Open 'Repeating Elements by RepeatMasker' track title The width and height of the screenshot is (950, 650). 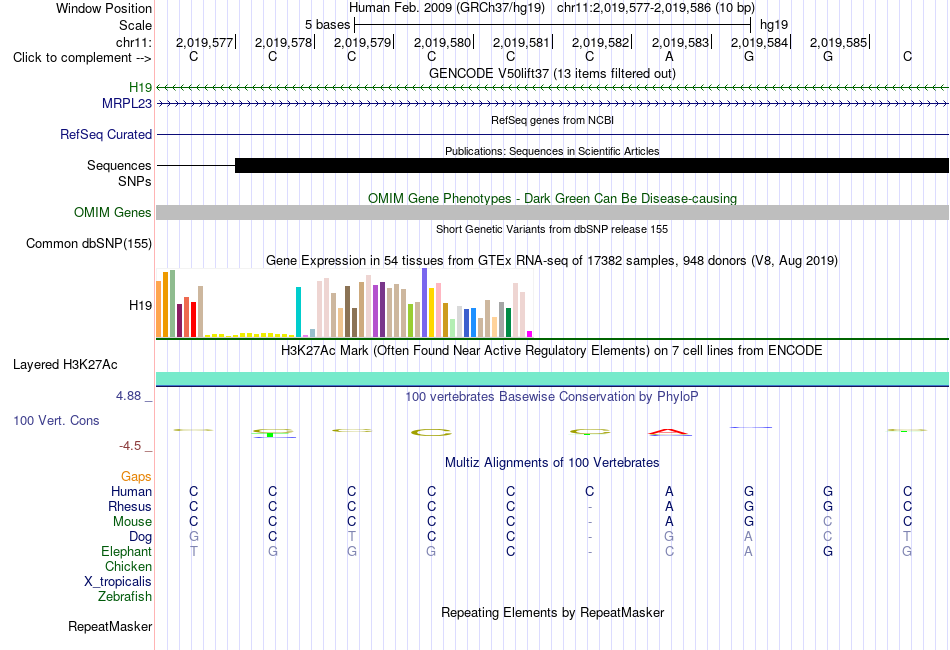[552, 612]
